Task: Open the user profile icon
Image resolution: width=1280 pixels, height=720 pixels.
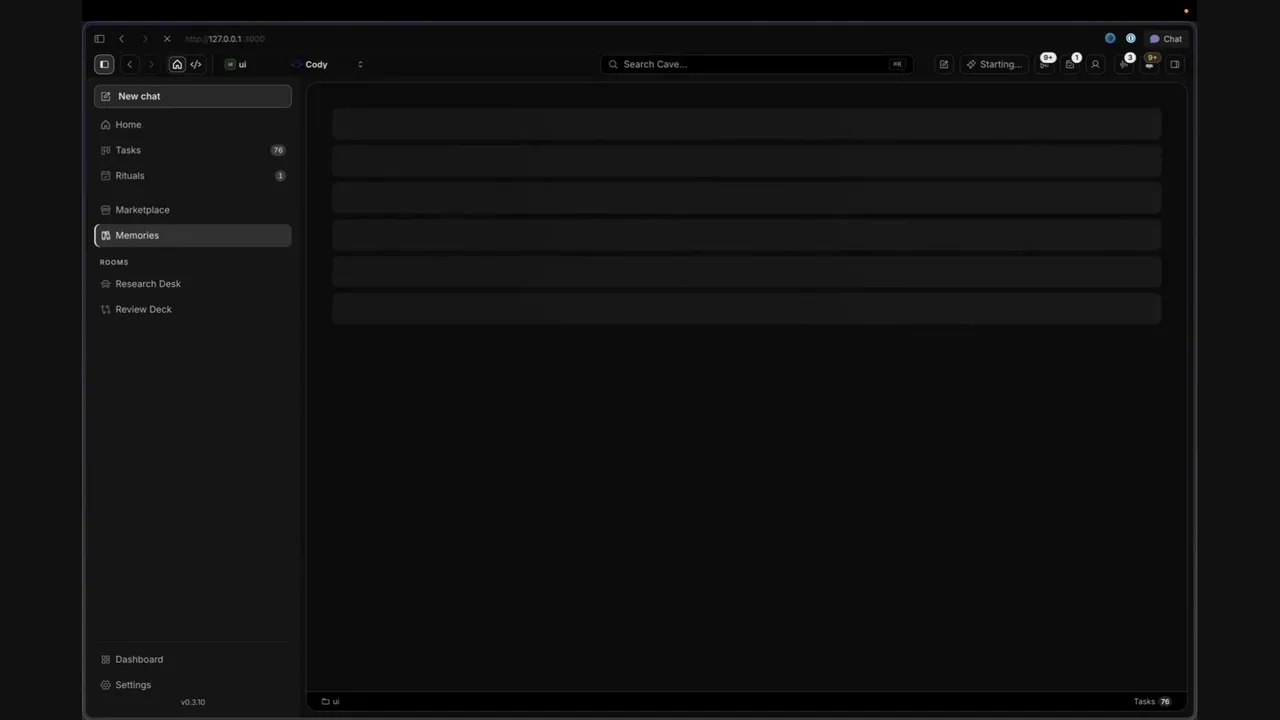Action: tap(1095, 64)
